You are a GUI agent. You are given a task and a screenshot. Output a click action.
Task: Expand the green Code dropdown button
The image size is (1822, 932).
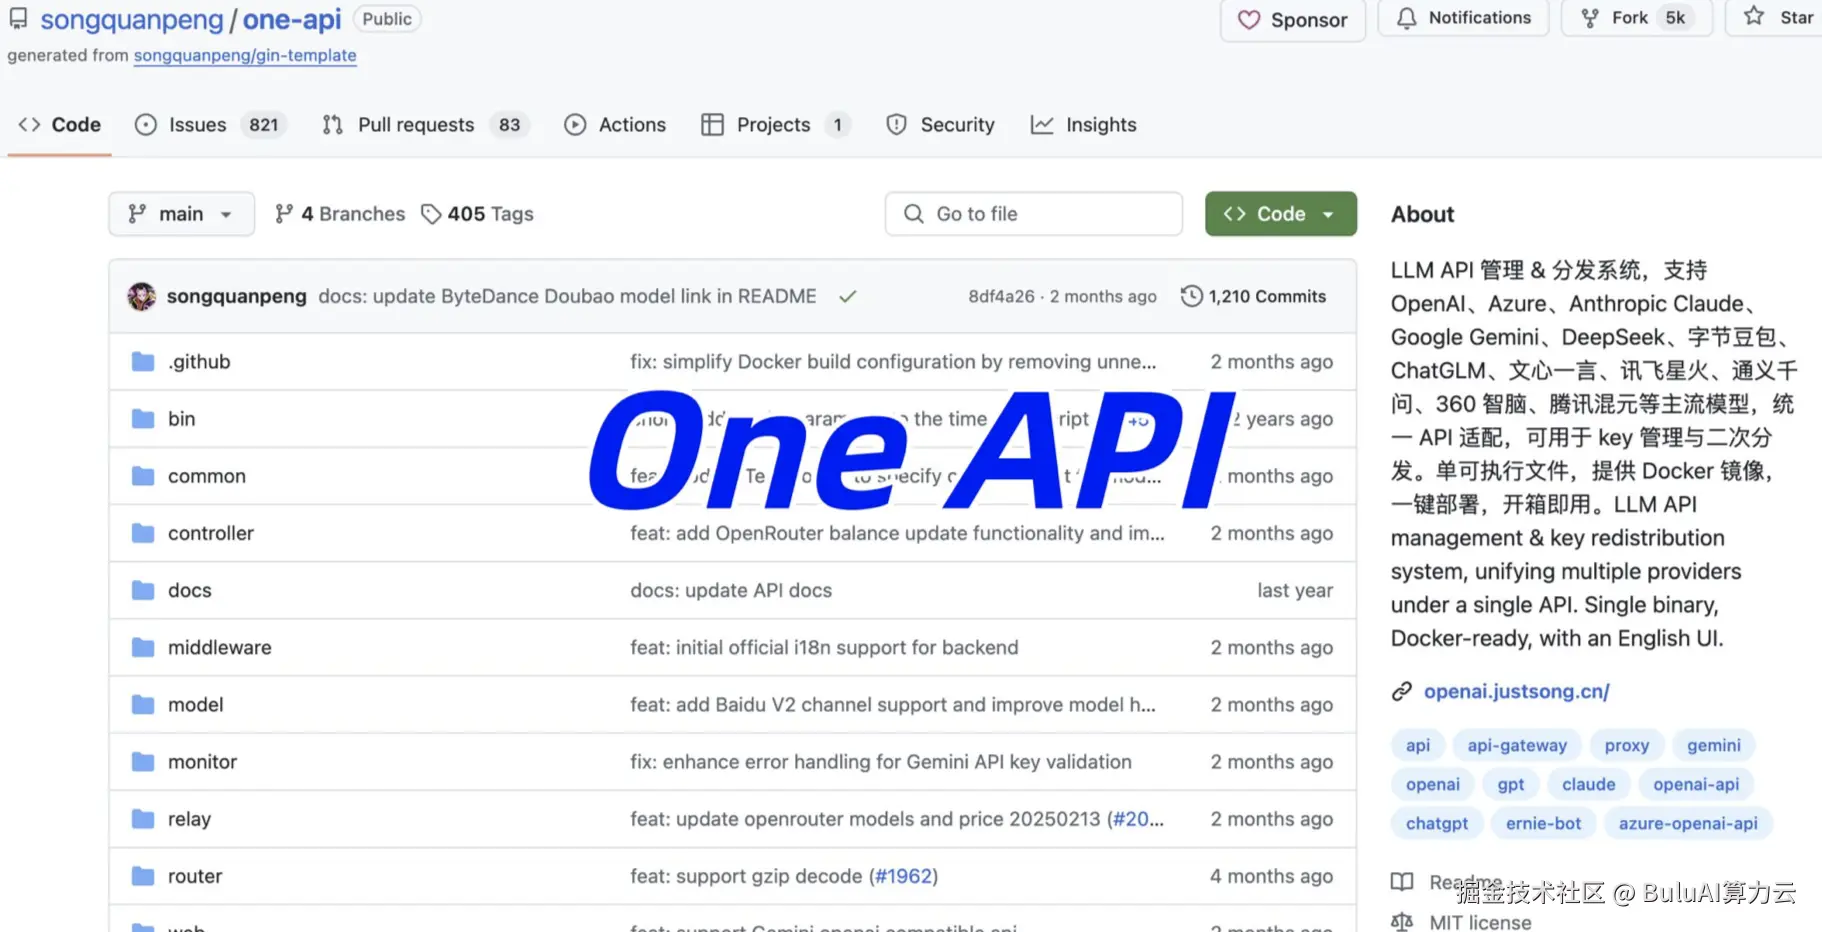point(1280,214)
